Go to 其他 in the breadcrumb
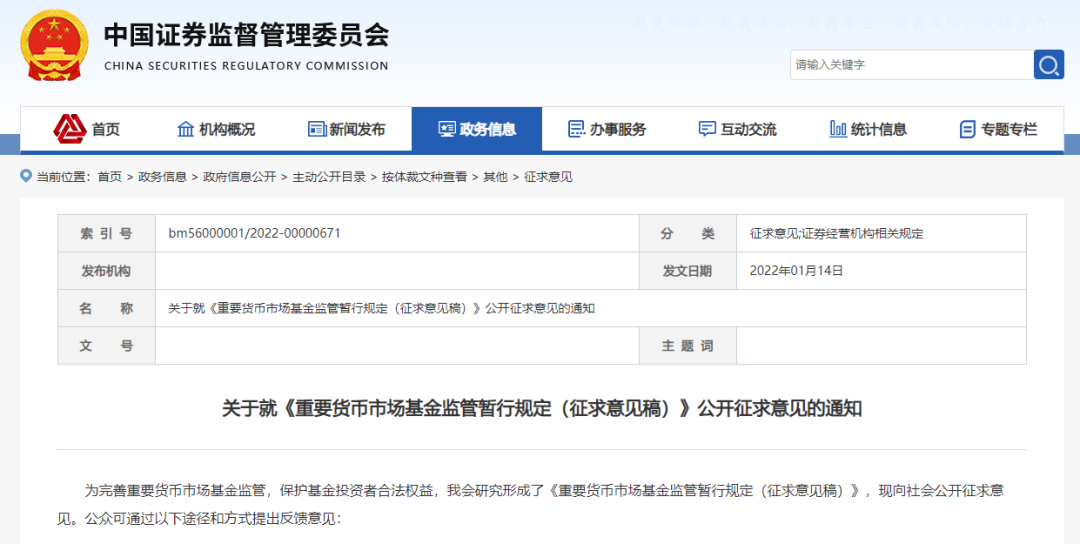The image size is (1080, 544). [495, 177]
